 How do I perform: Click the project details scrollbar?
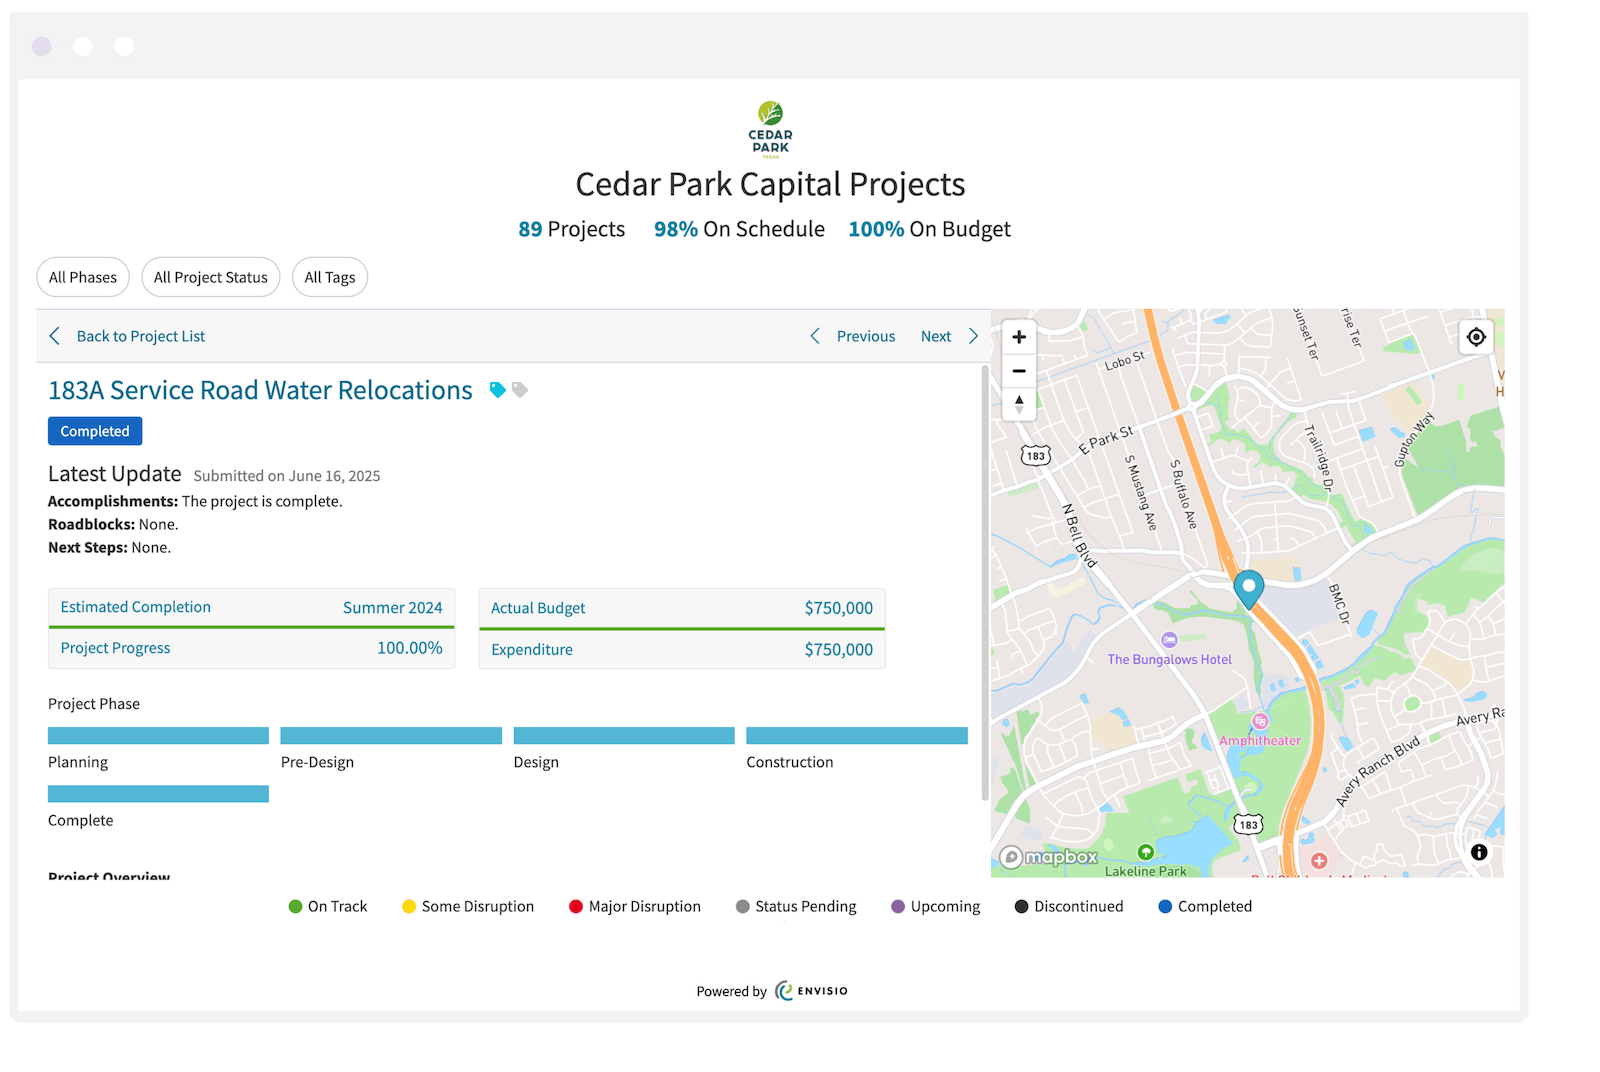(x=984, y=583)
